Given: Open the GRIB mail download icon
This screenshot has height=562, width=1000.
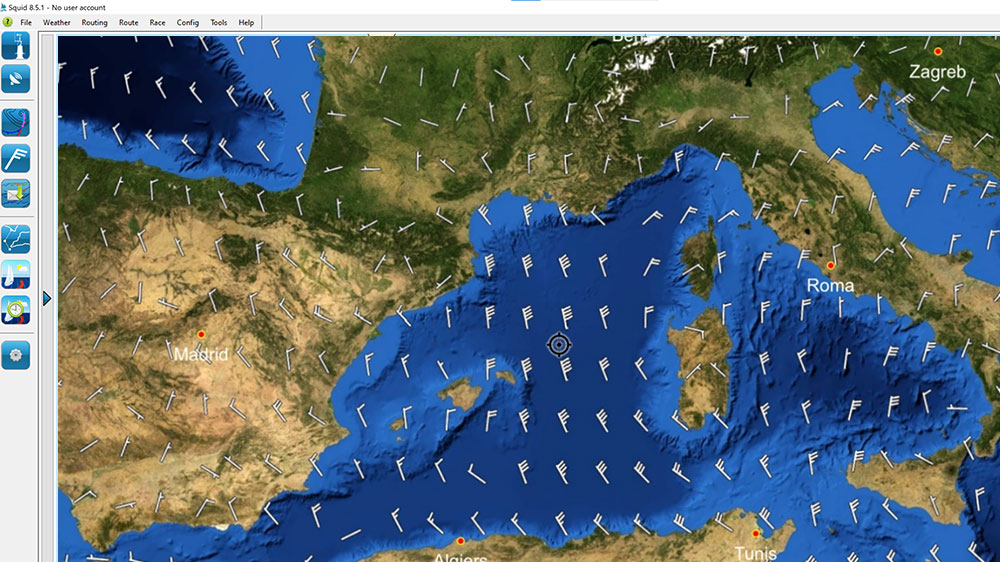Looking at the screenshot, I should tap(16, 193).
